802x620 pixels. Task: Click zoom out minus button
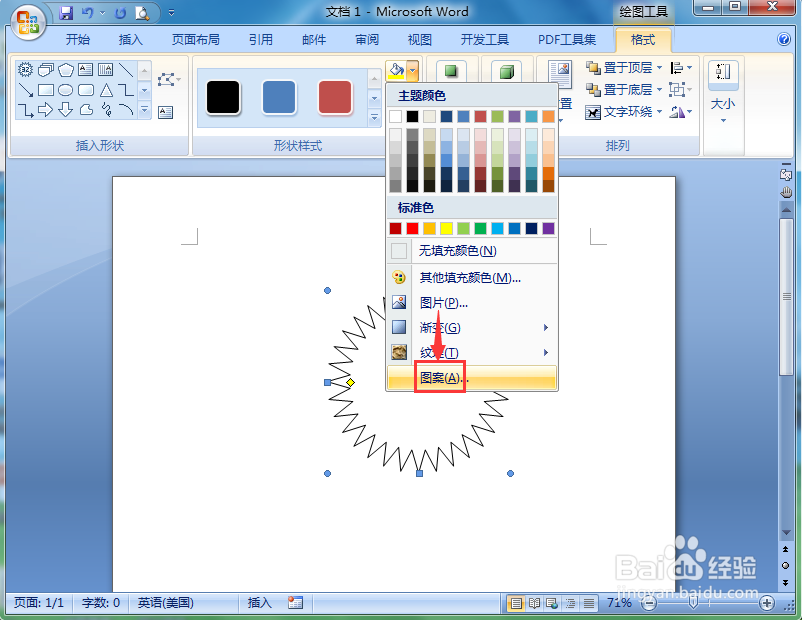click(x=649, y=604)
